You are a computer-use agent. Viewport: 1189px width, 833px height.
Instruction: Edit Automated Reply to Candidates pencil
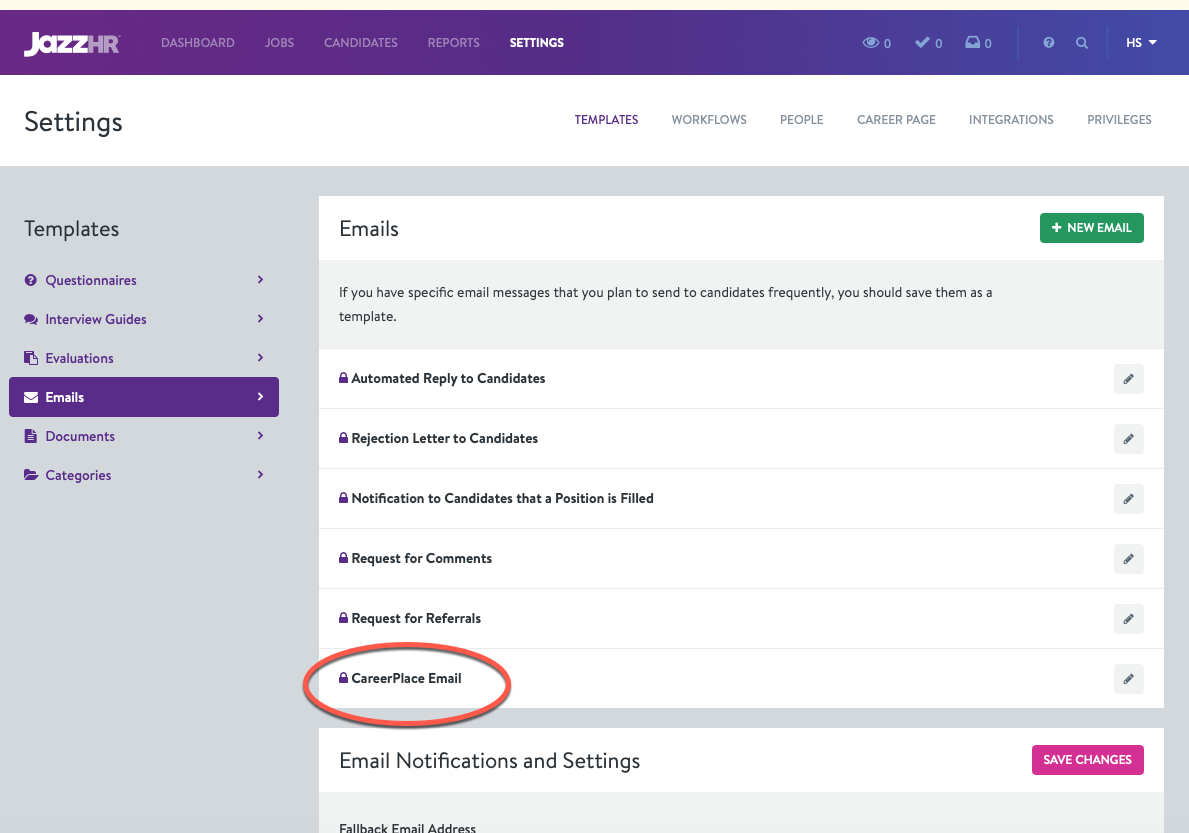[x=1128, y=379]
